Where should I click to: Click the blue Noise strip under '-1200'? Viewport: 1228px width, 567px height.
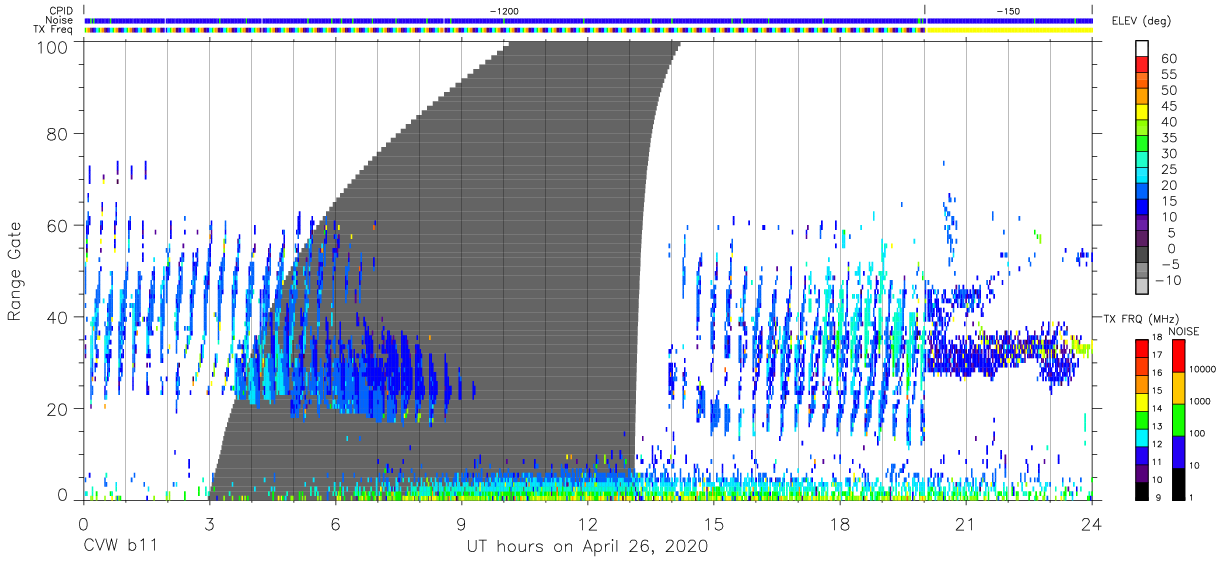coord(504,20)
